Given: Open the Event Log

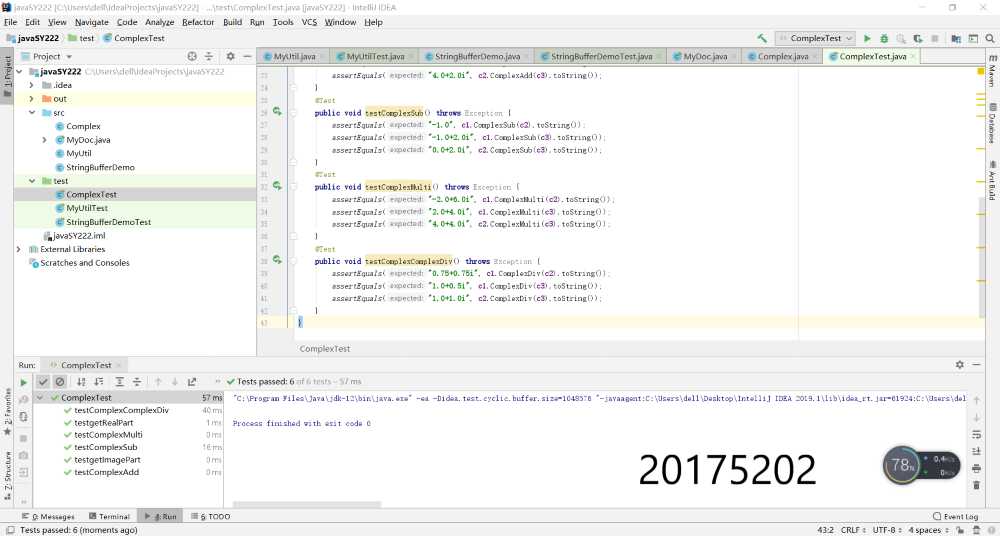Looking at the screenshot, I should click(x=955, y=516).
